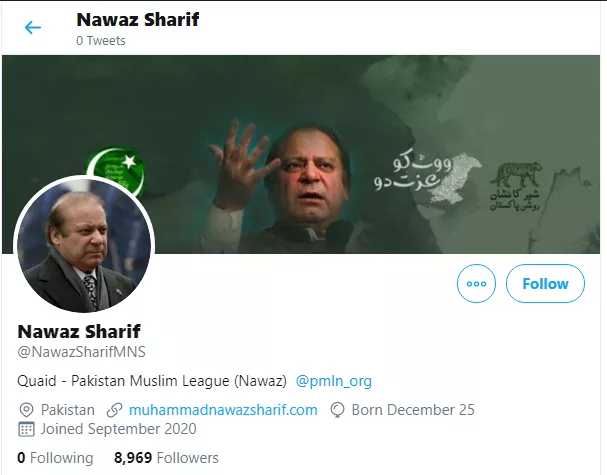
Task: View the green header banner image
Action: click(301, 154)
